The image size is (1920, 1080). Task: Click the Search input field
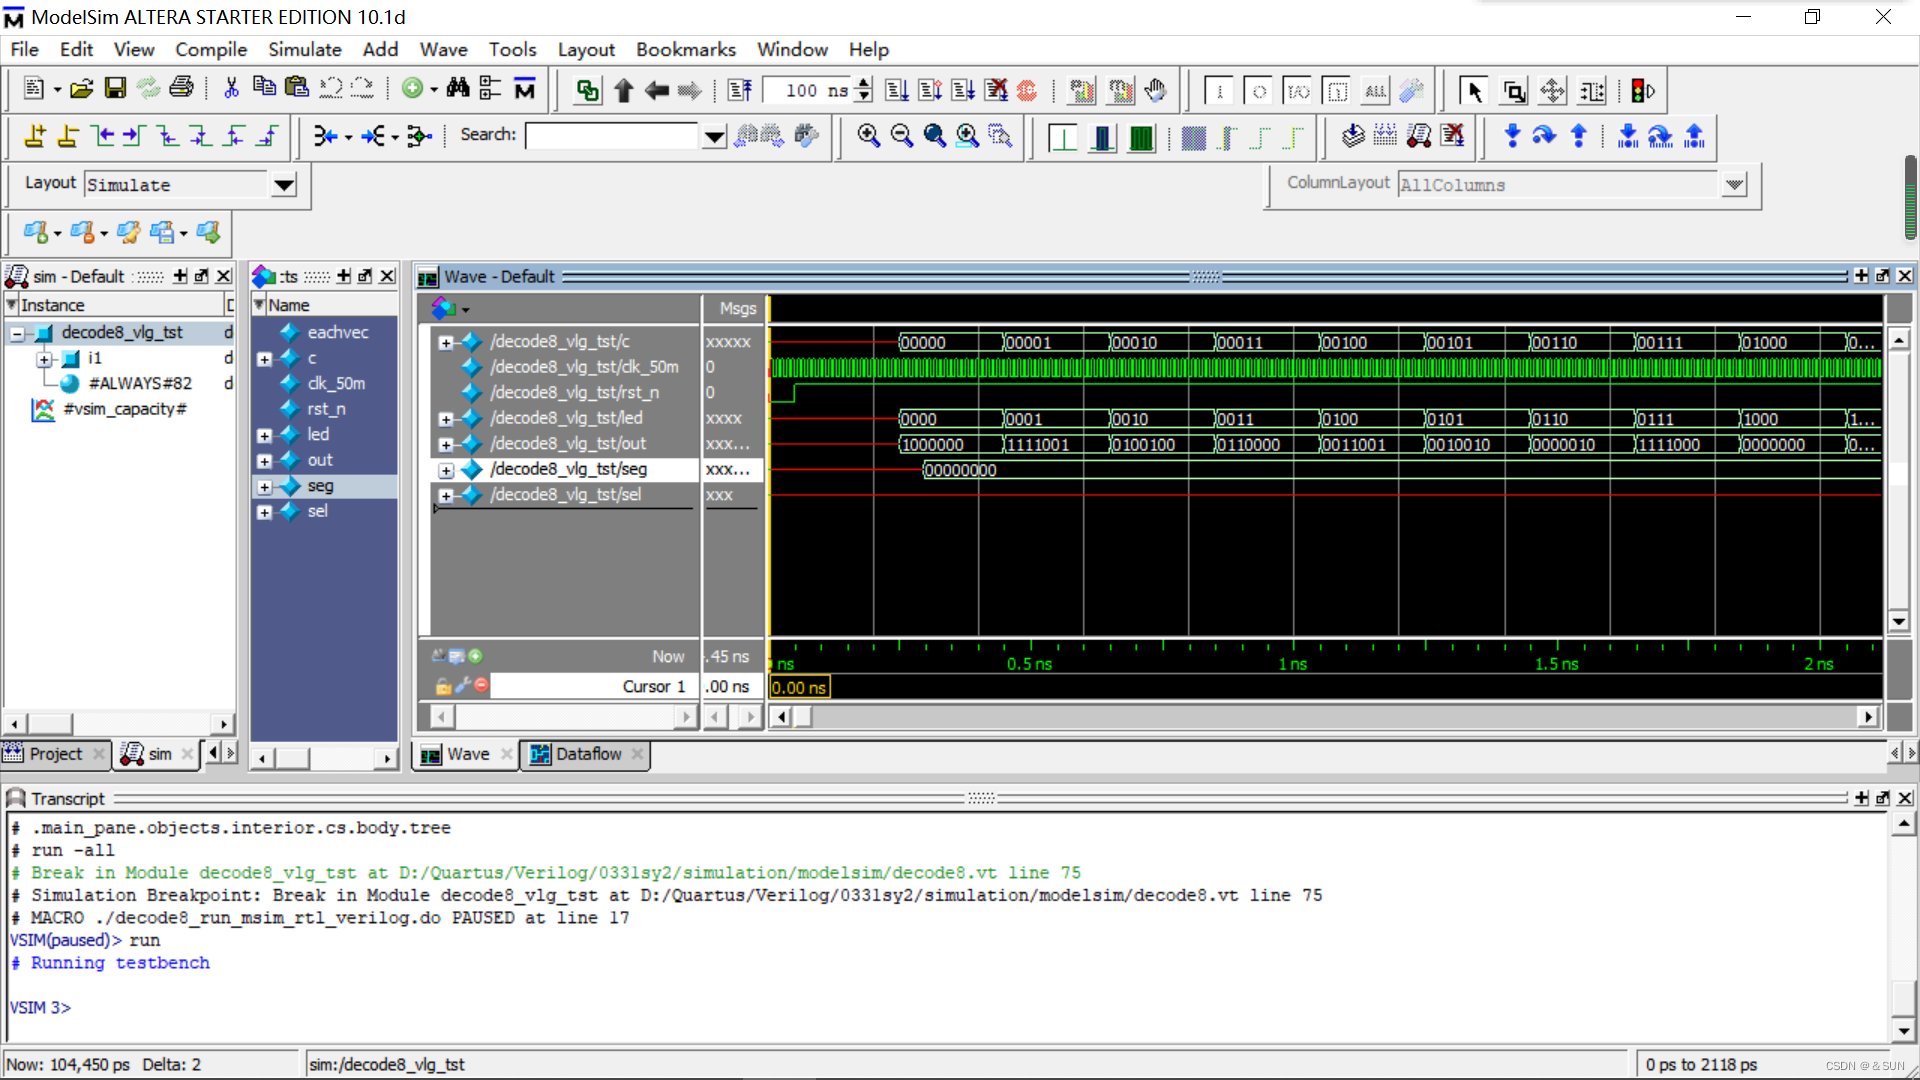tap(611, 136)
